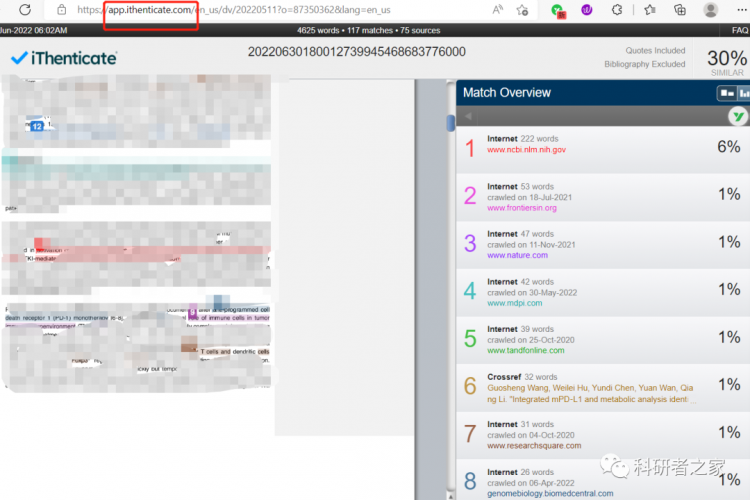Select match 1 www.ncbi.nlm.nih.gov

click(x=526, y=149)
